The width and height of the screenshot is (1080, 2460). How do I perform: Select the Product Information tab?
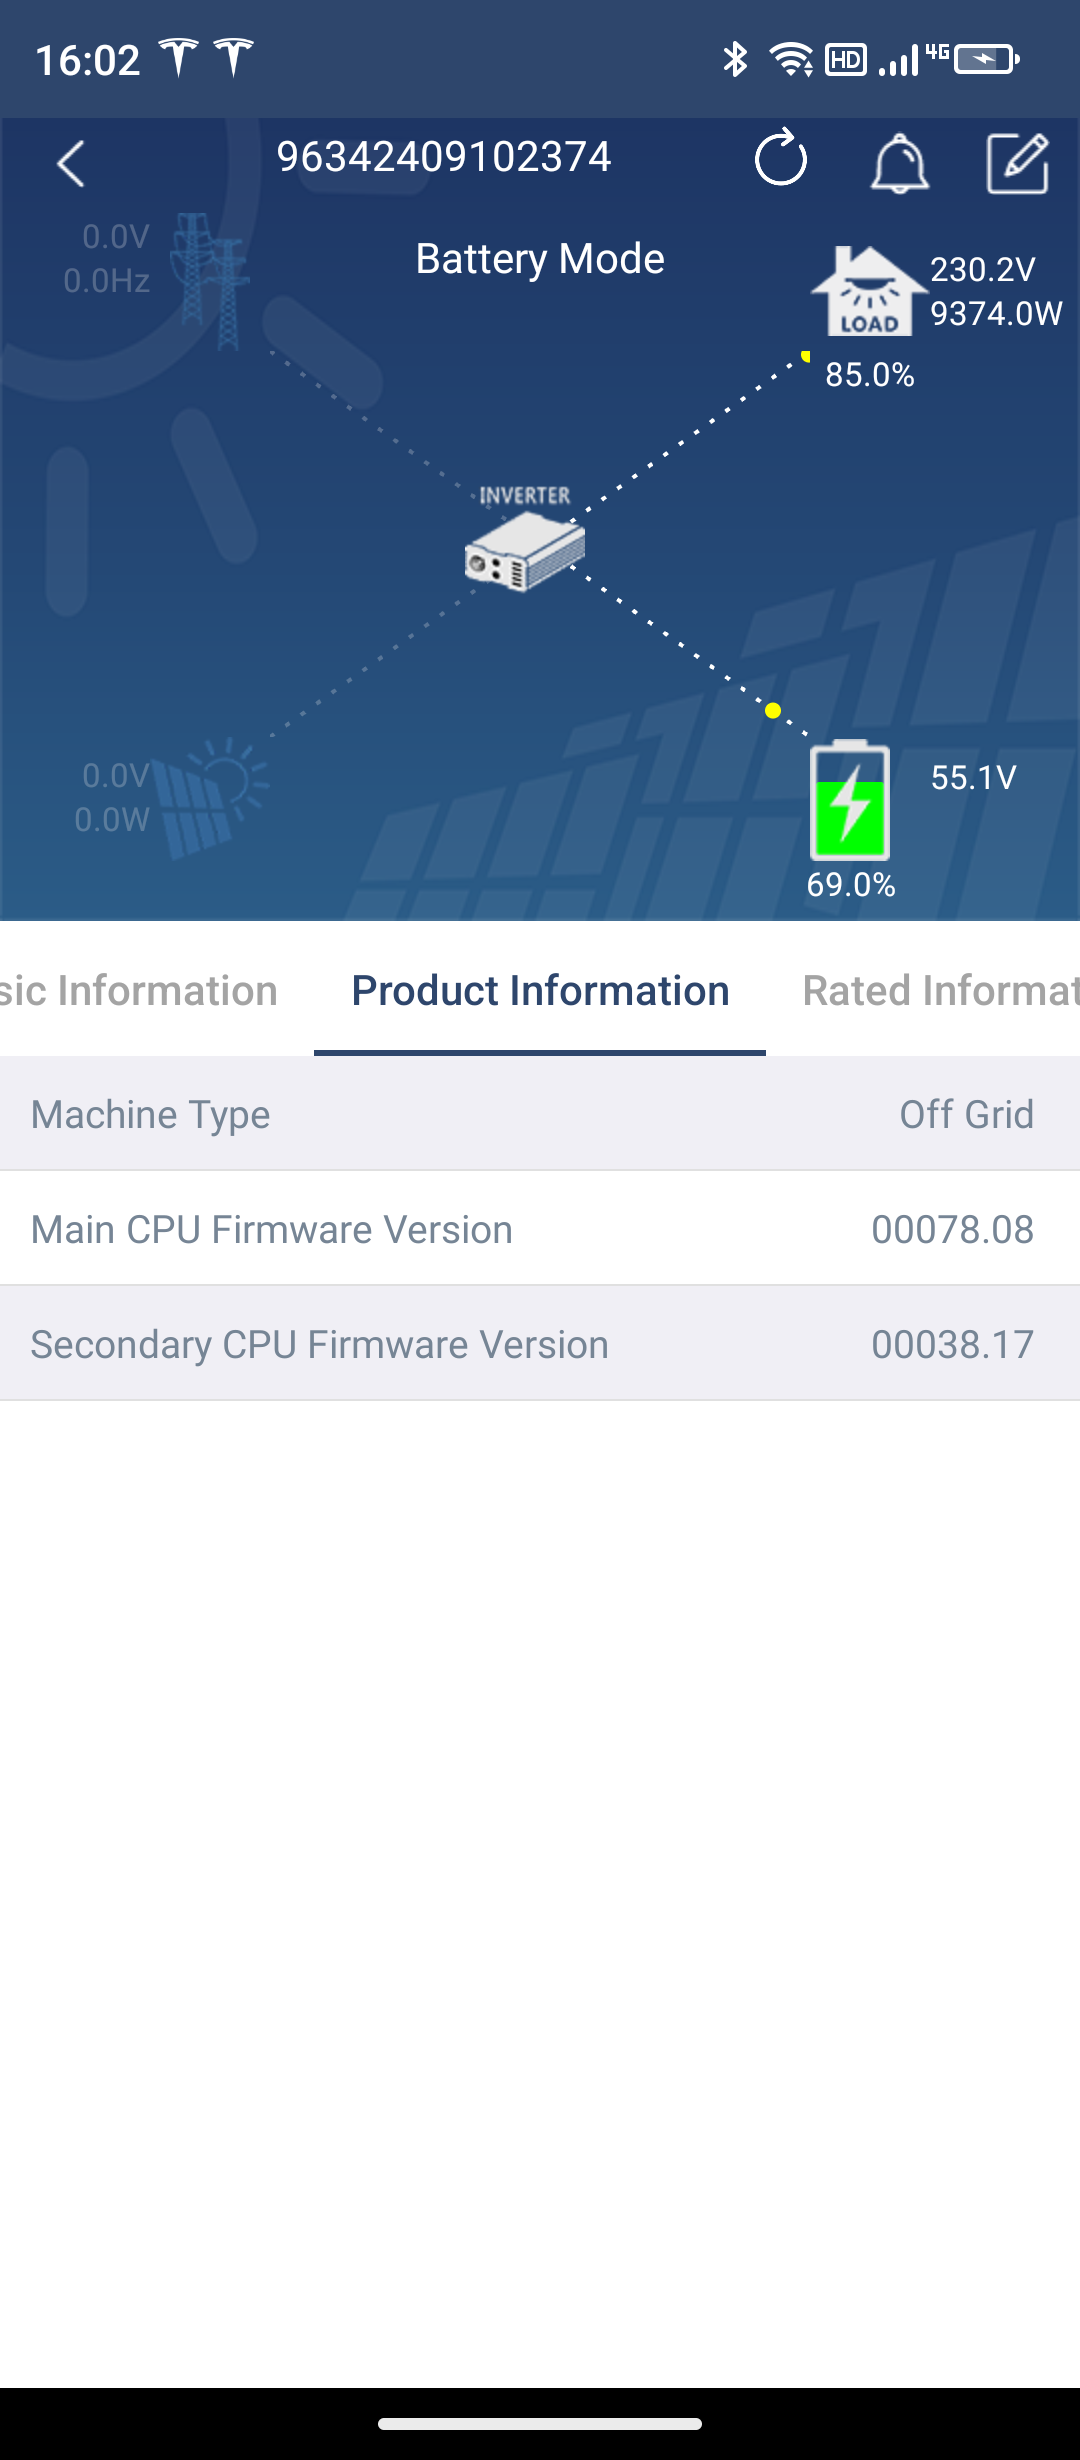coord(540,991)
